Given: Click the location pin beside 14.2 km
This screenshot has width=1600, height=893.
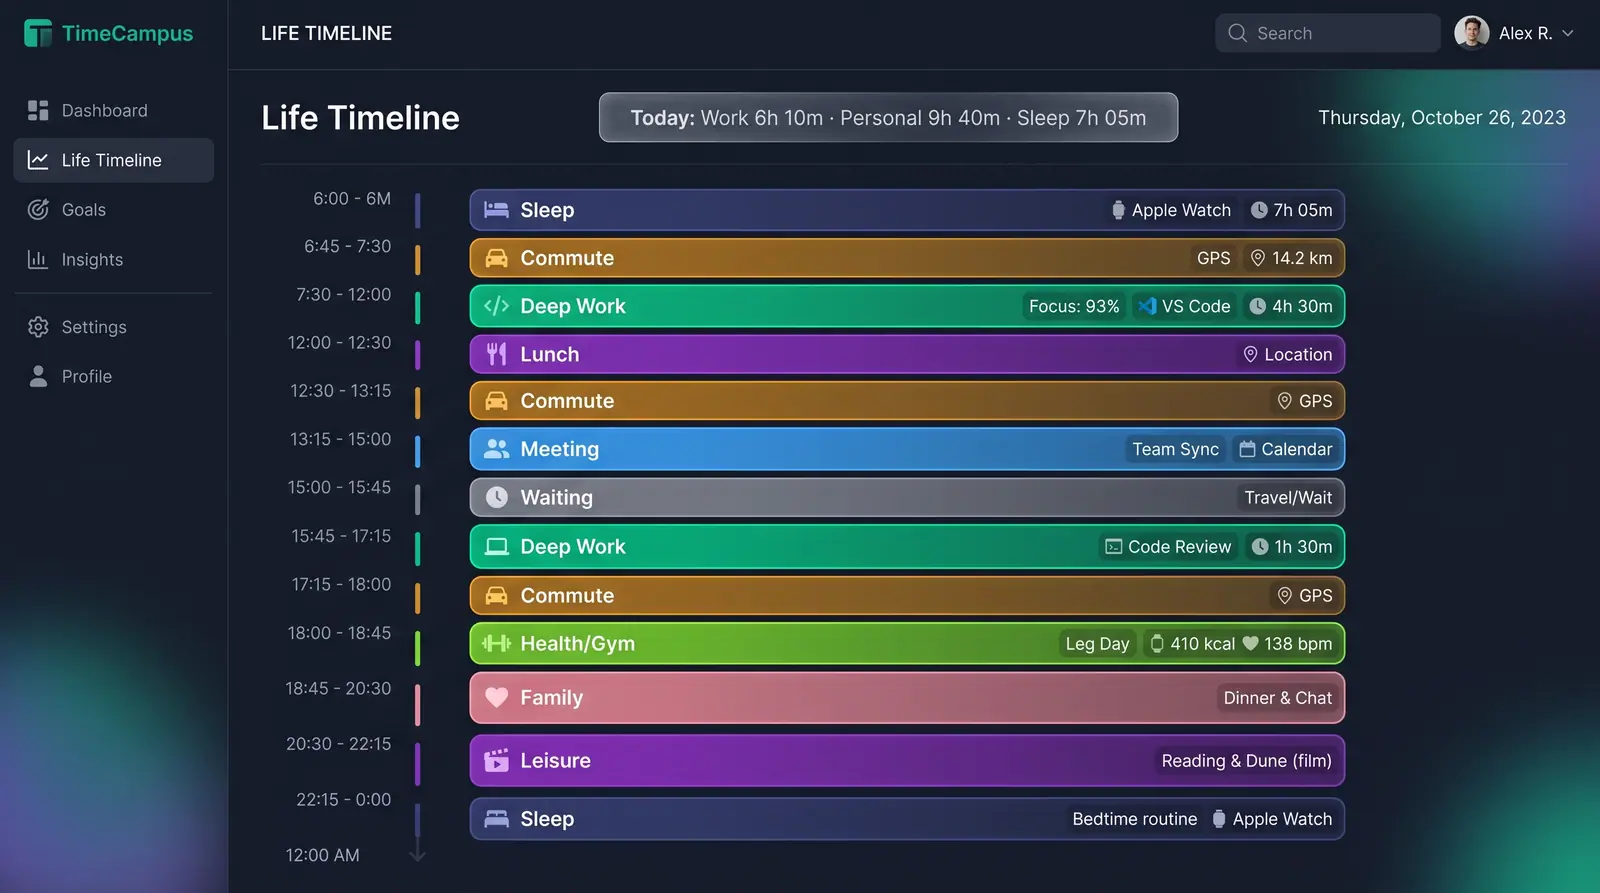Looking at the screenshot, I should pyautogui.click(x=1258, y=258).
